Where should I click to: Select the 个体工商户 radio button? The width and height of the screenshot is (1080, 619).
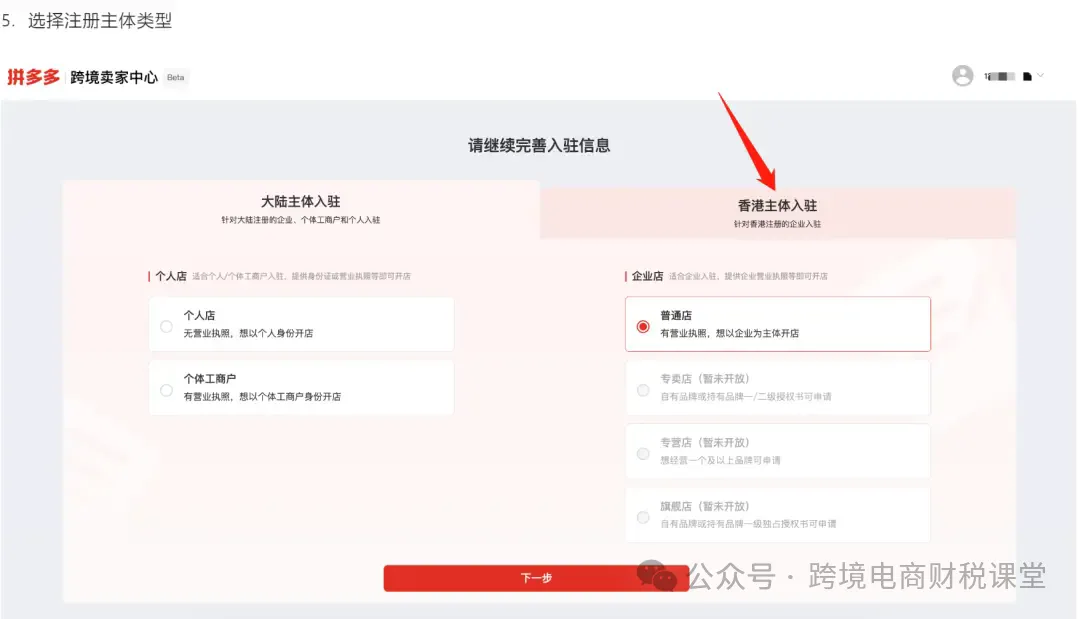[166, 389]
